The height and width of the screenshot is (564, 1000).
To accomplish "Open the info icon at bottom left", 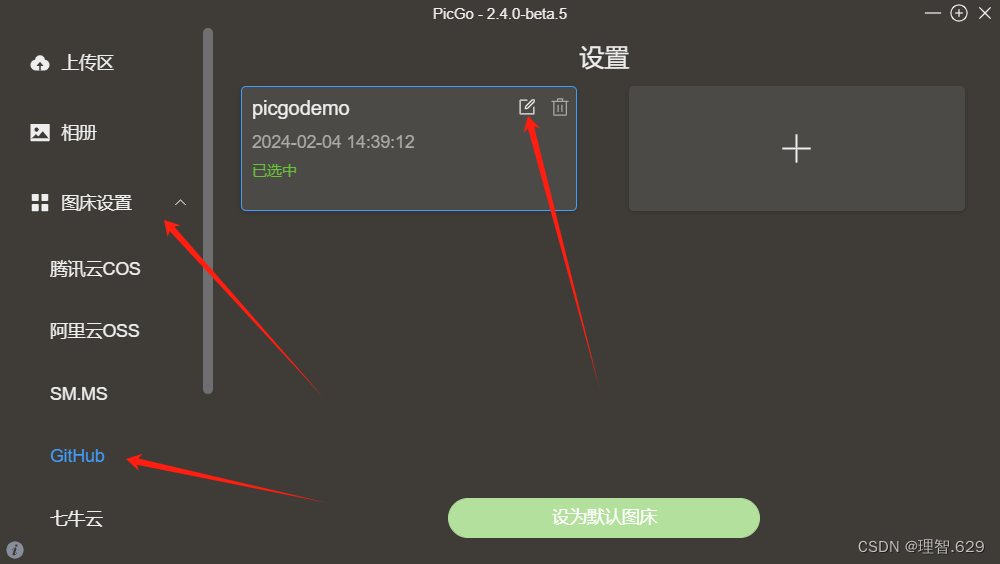I will click(x=15, y=550).
